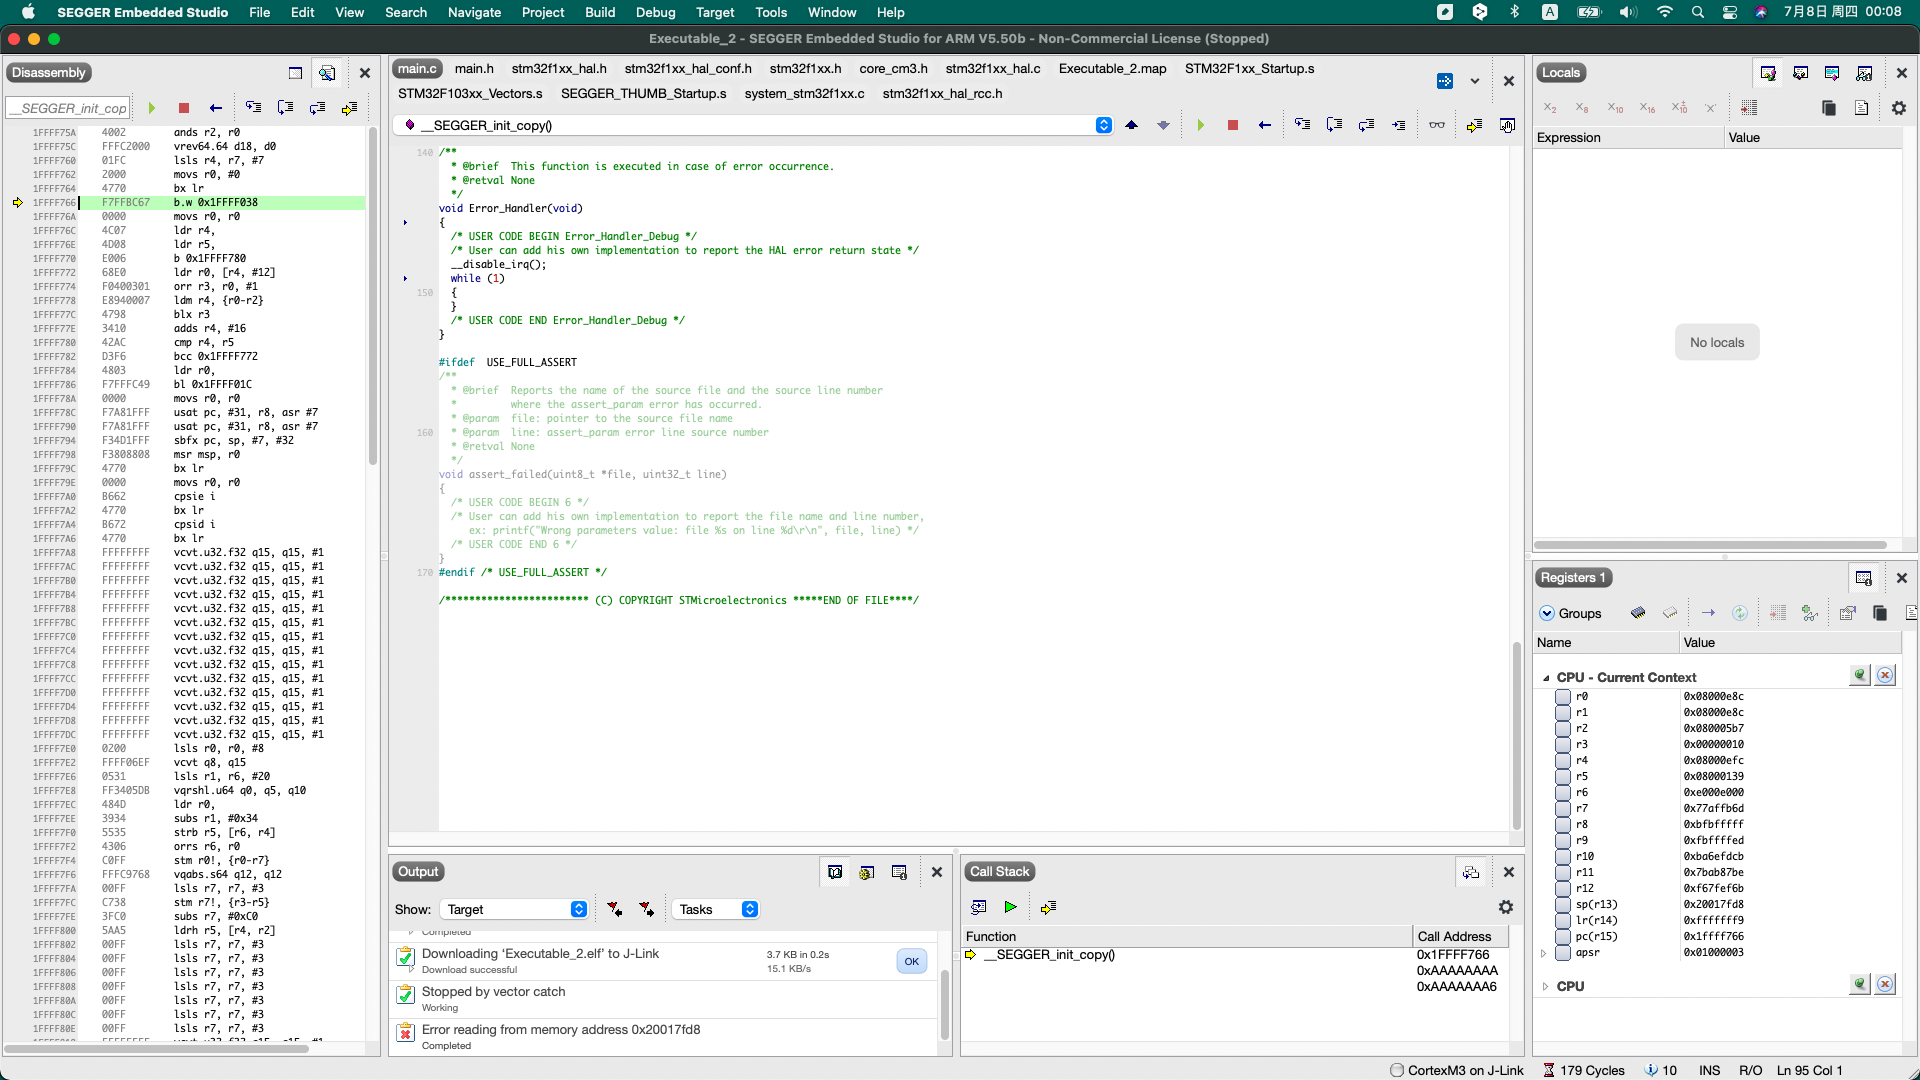Open editor tab list chevron dropdown
This screenshot has height=1080, width=1920.
[x=1475, y=81]
